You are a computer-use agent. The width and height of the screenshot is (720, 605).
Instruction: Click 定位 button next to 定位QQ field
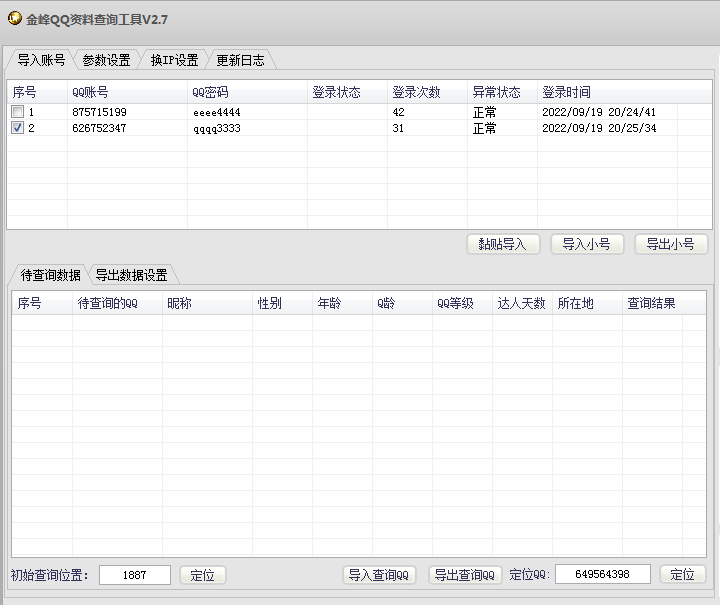coord(682,574)
